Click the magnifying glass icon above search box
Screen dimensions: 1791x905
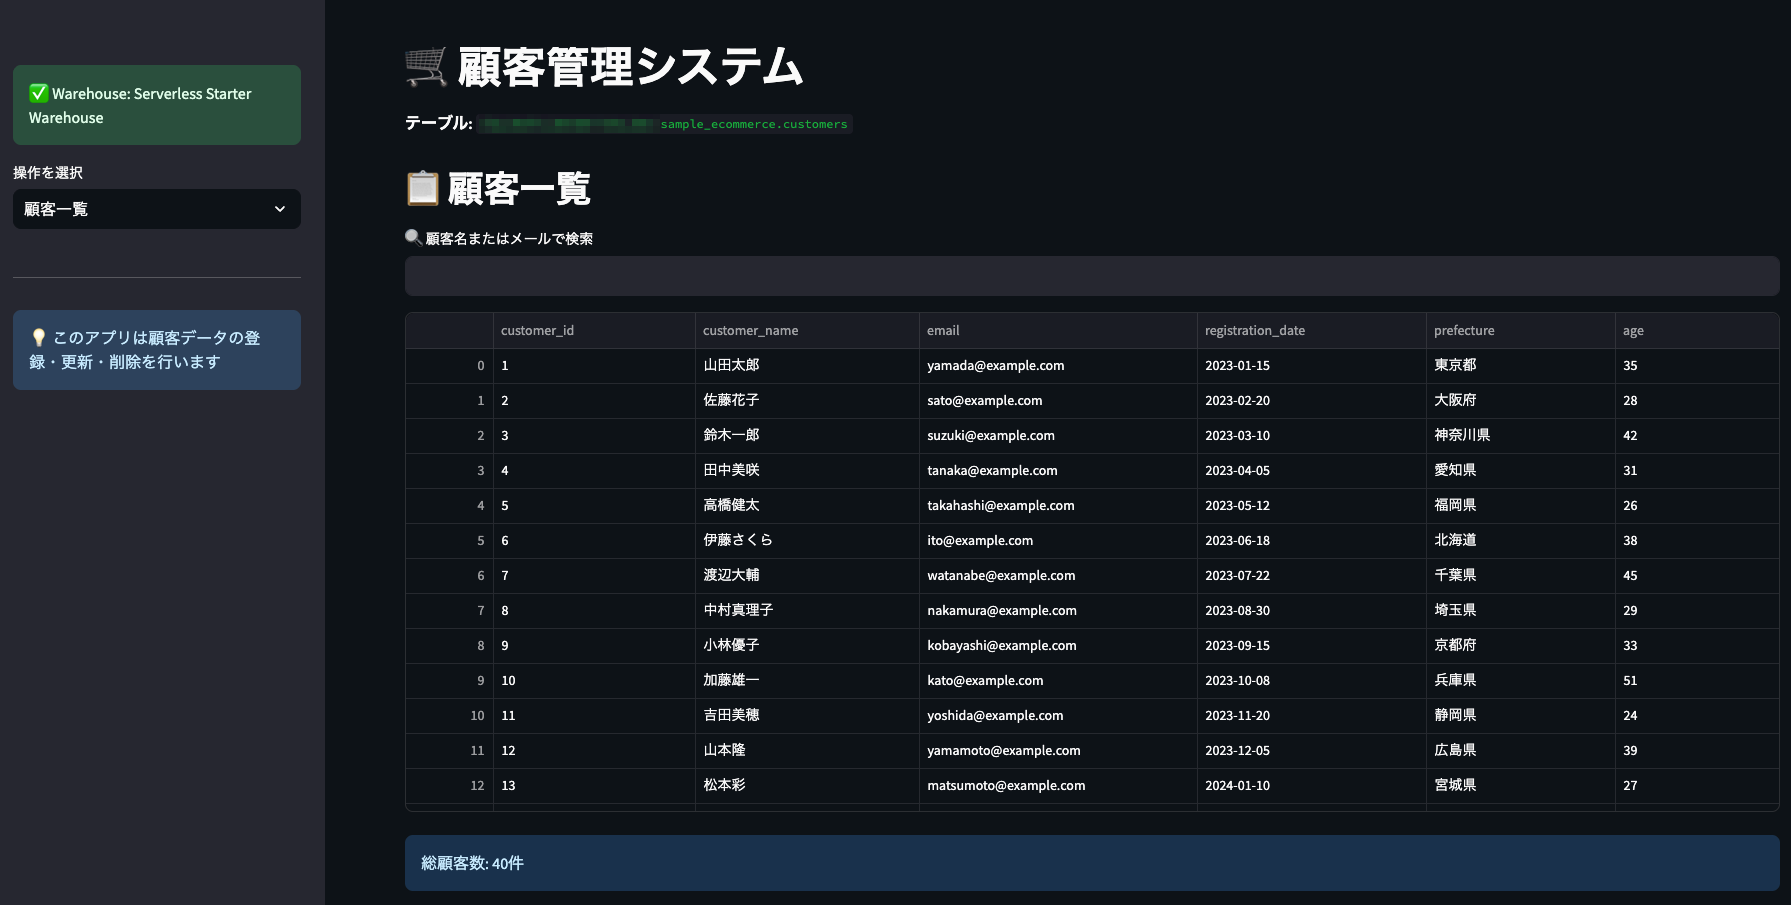pos(413,237)
